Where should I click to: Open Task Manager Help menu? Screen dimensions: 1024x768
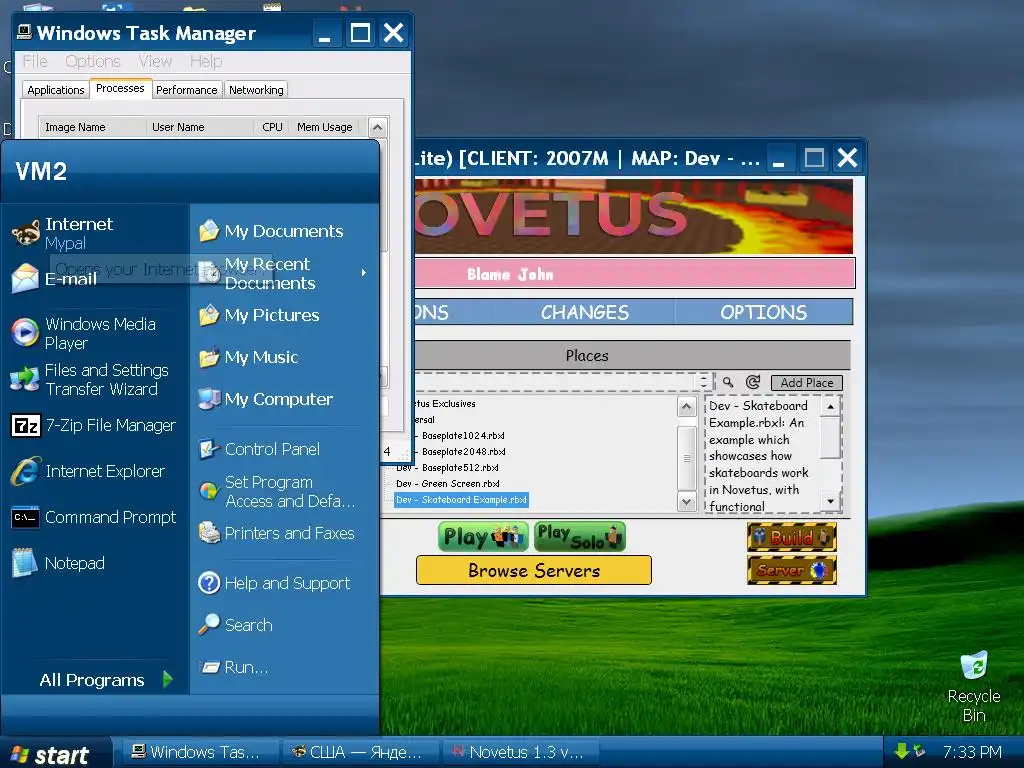(x=206, y=61)
